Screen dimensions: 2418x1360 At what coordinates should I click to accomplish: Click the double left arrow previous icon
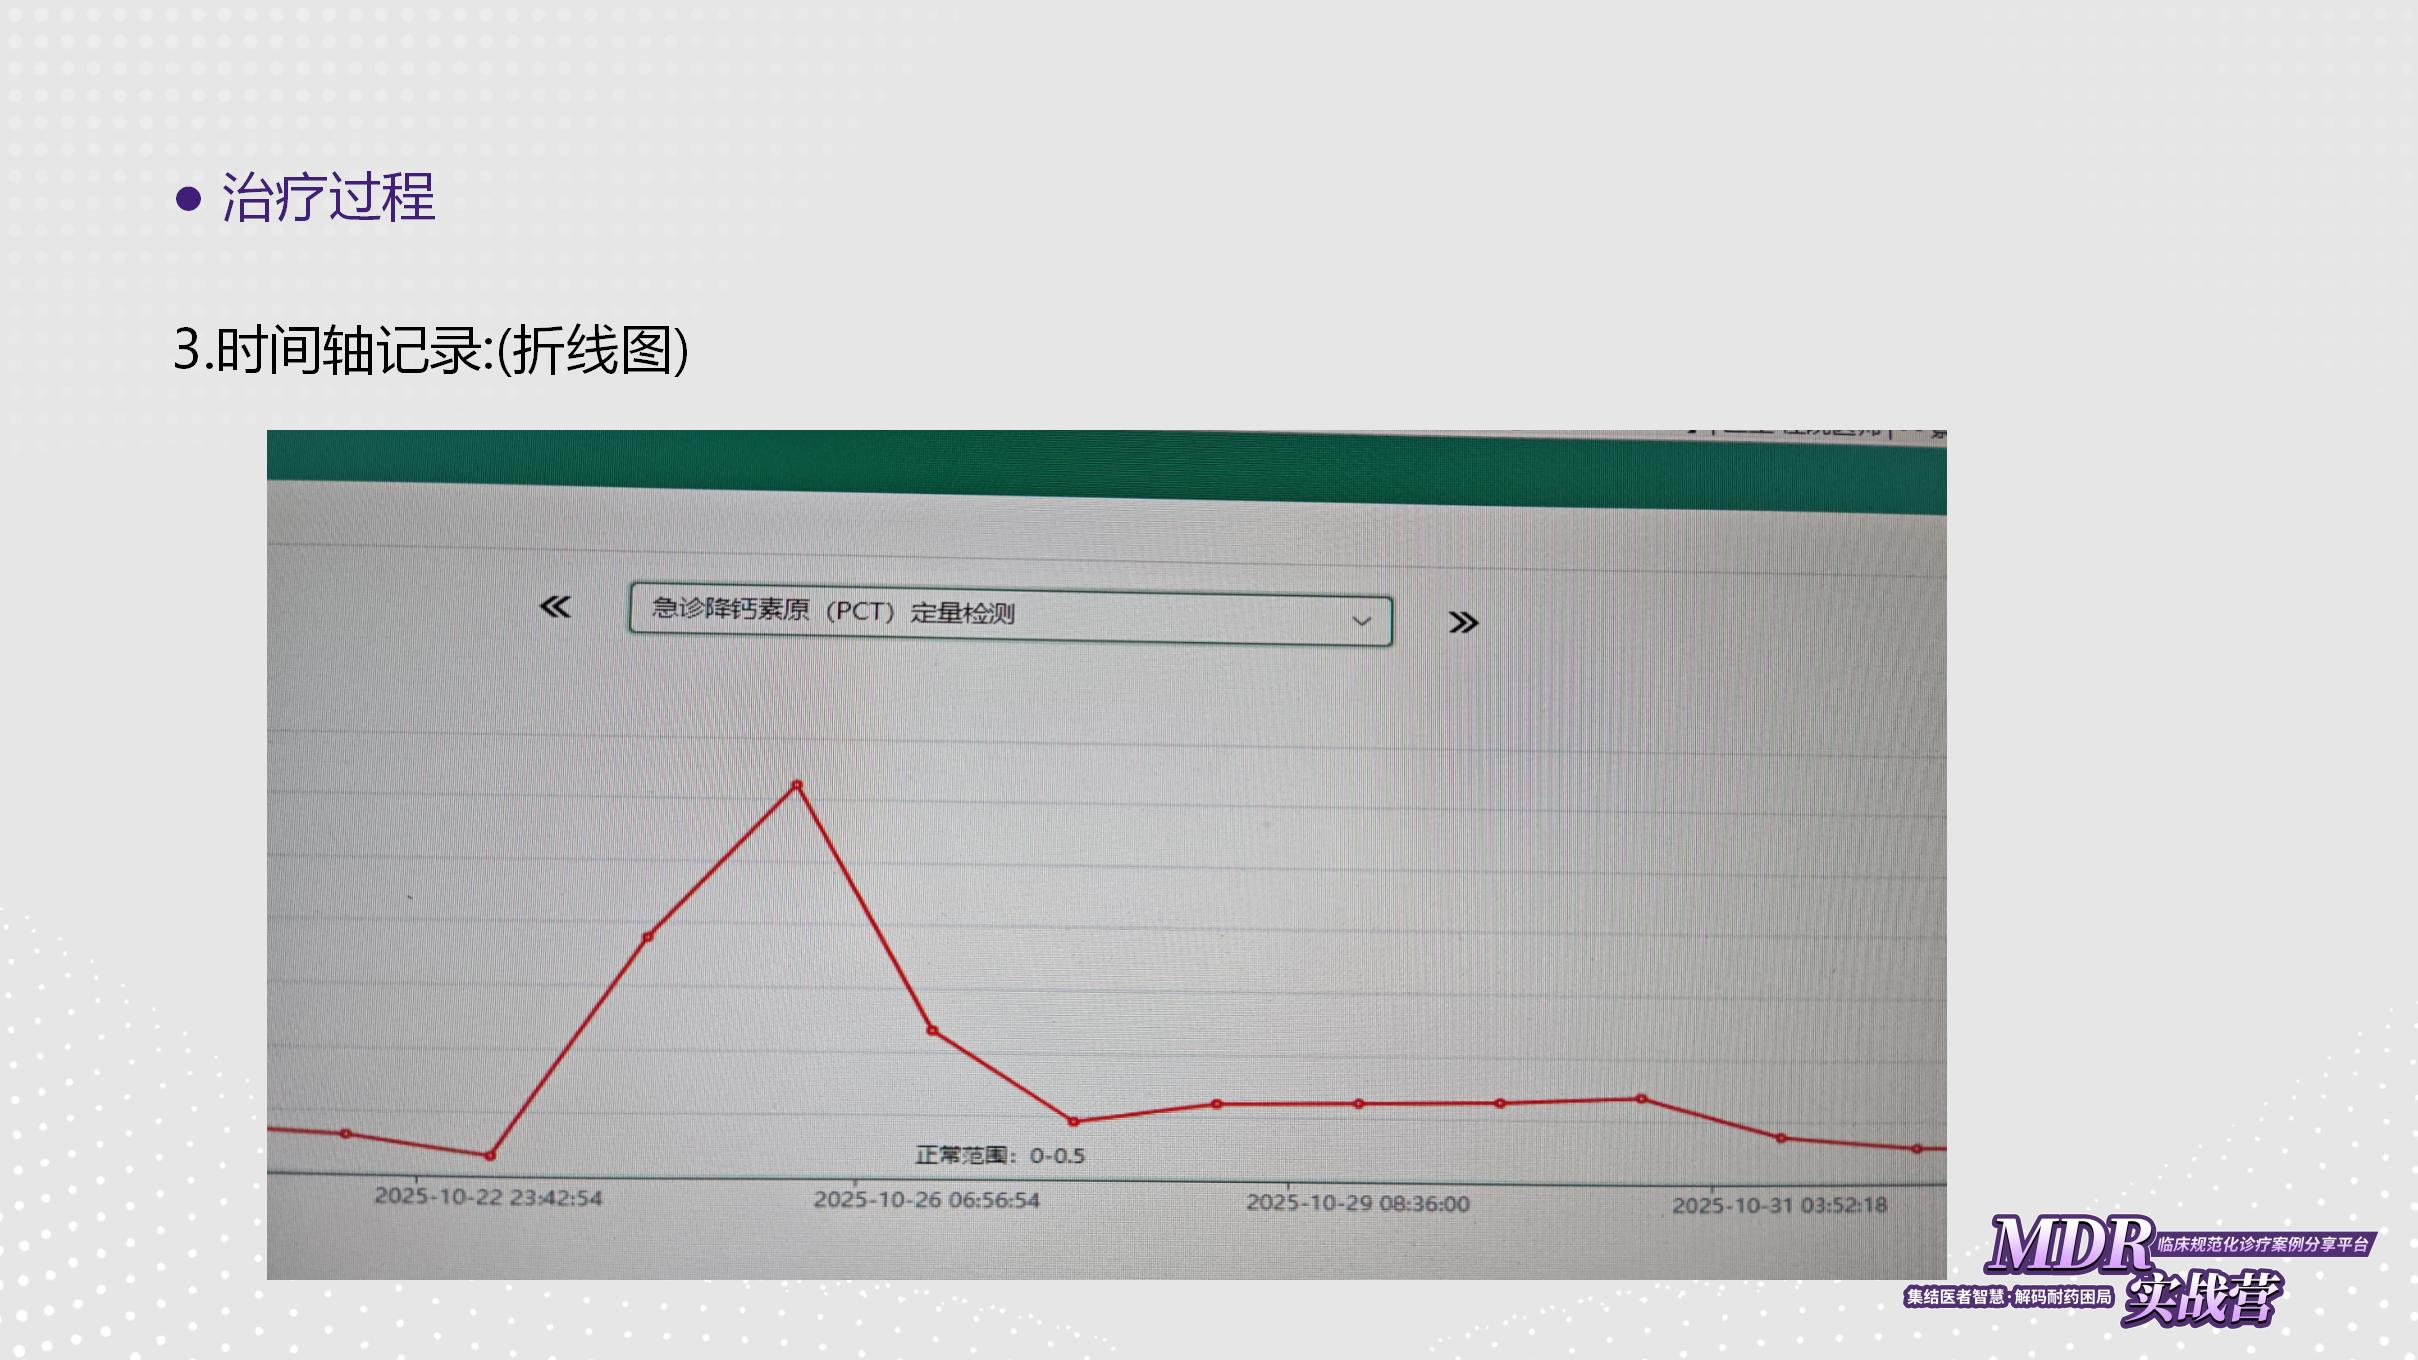pos(555,607)
